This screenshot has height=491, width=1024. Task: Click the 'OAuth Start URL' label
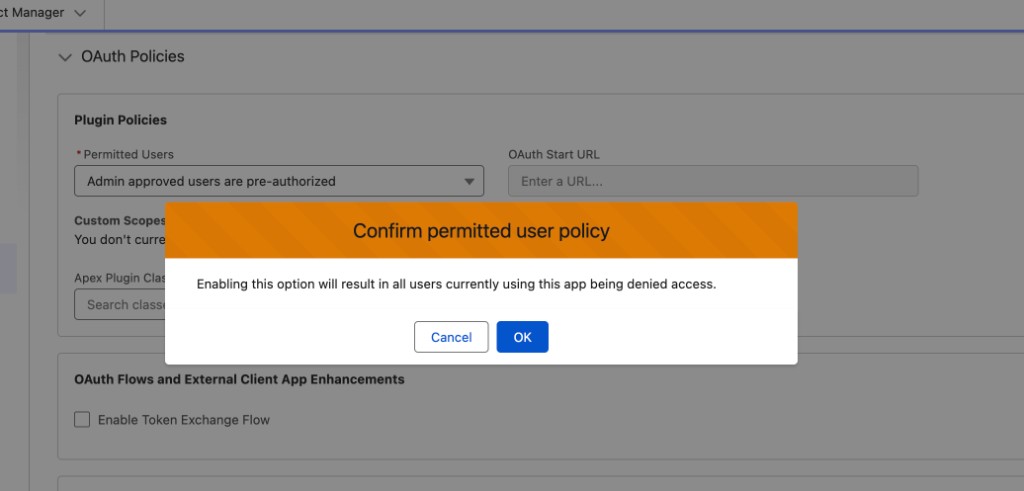pos(554,155)
